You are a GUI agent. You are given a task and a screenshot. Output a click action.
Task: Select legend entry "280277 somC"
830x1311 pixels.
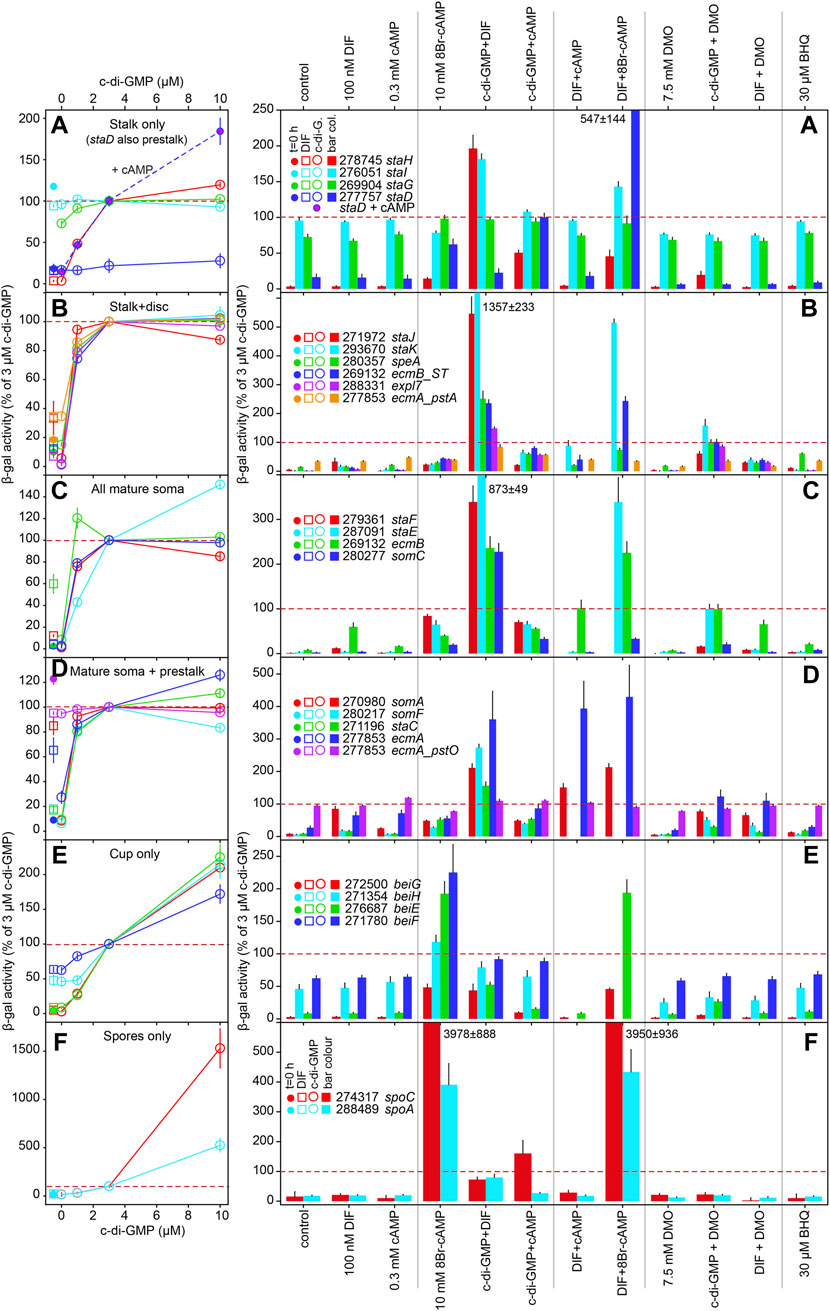point(381,558)
